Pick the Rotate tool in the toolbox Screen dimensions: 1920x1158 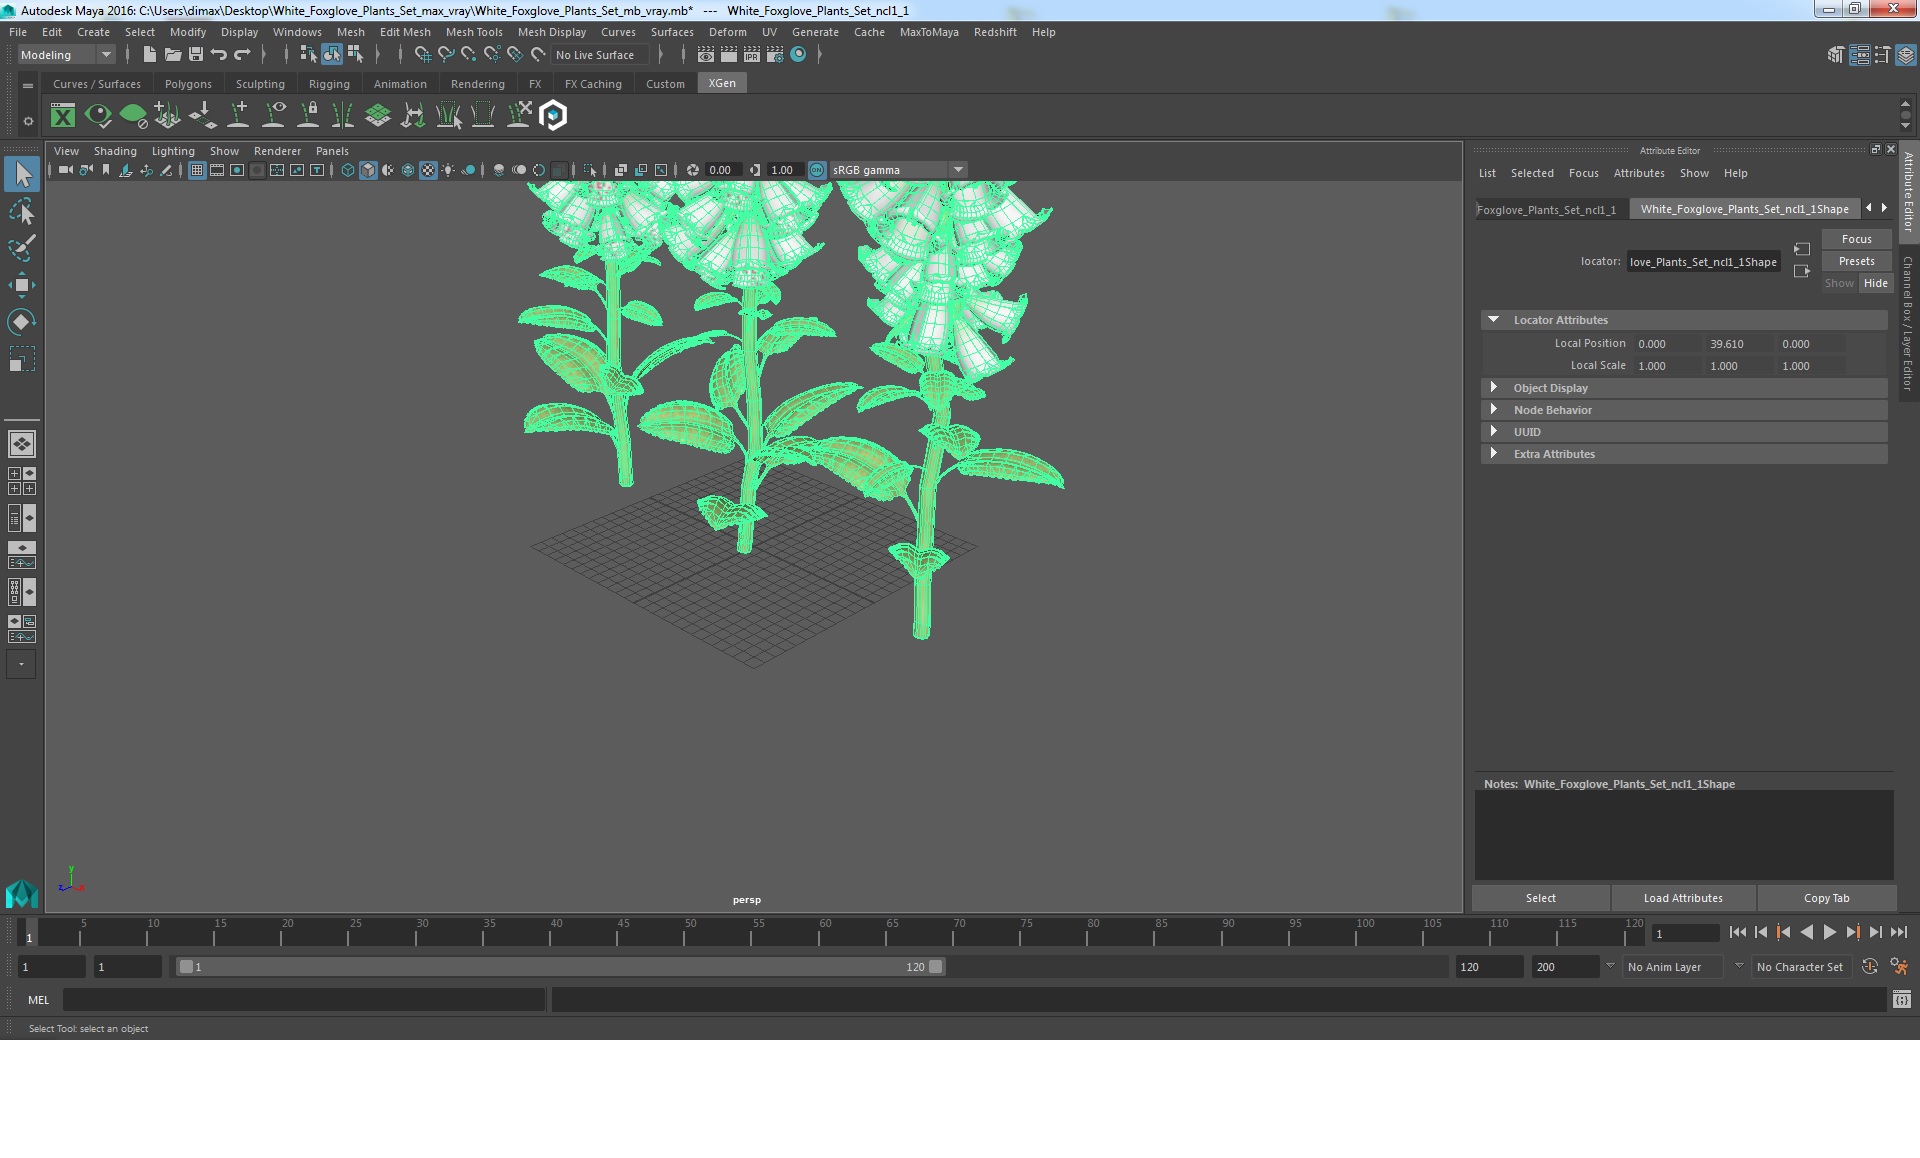(x=21, y=321)
